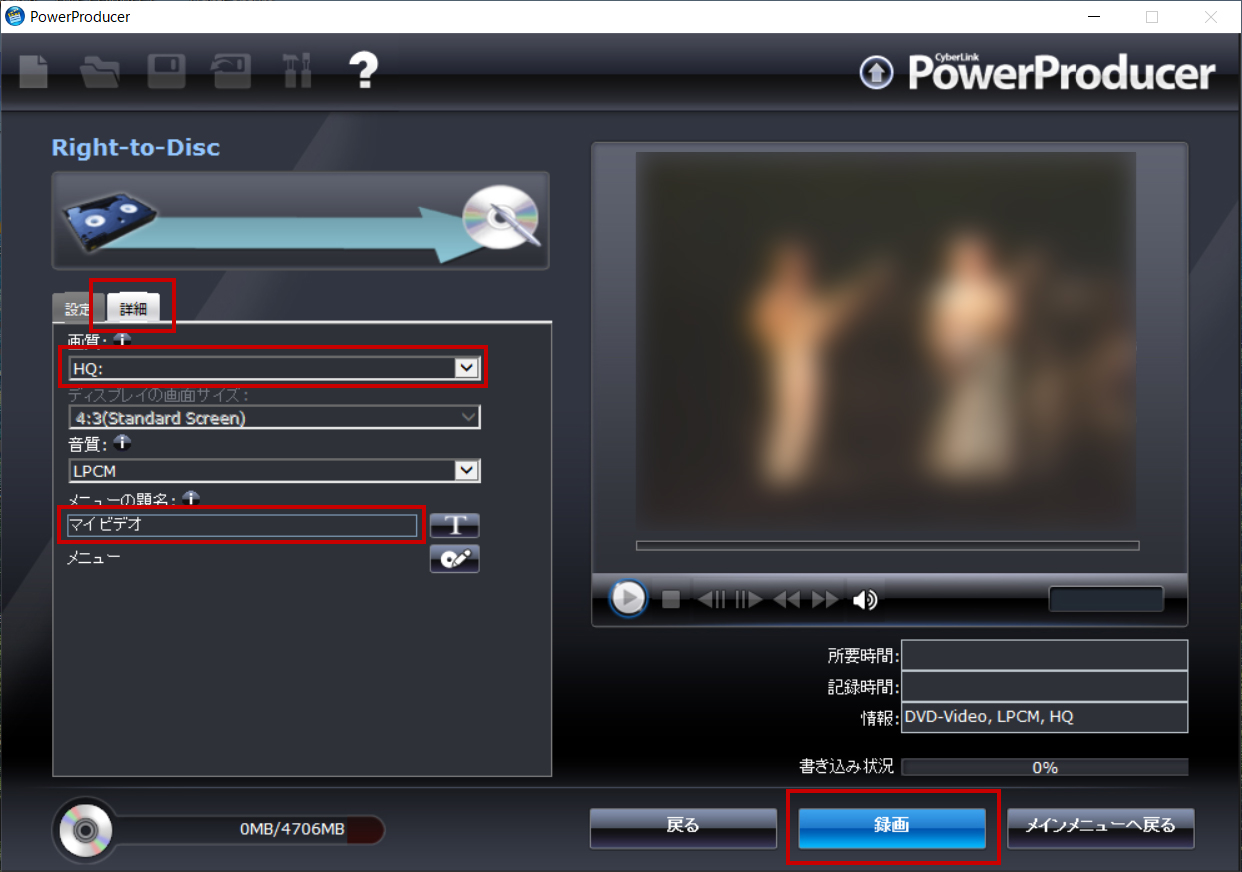Click the disc icon beside the capacity bar
Viewport: 1242px width, 872px height.
point(84,829)
